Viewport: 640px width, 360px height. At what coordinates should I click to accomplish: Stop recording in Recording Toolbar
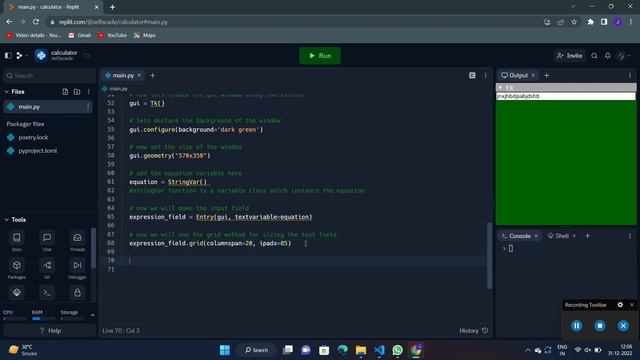pos(600,326)
